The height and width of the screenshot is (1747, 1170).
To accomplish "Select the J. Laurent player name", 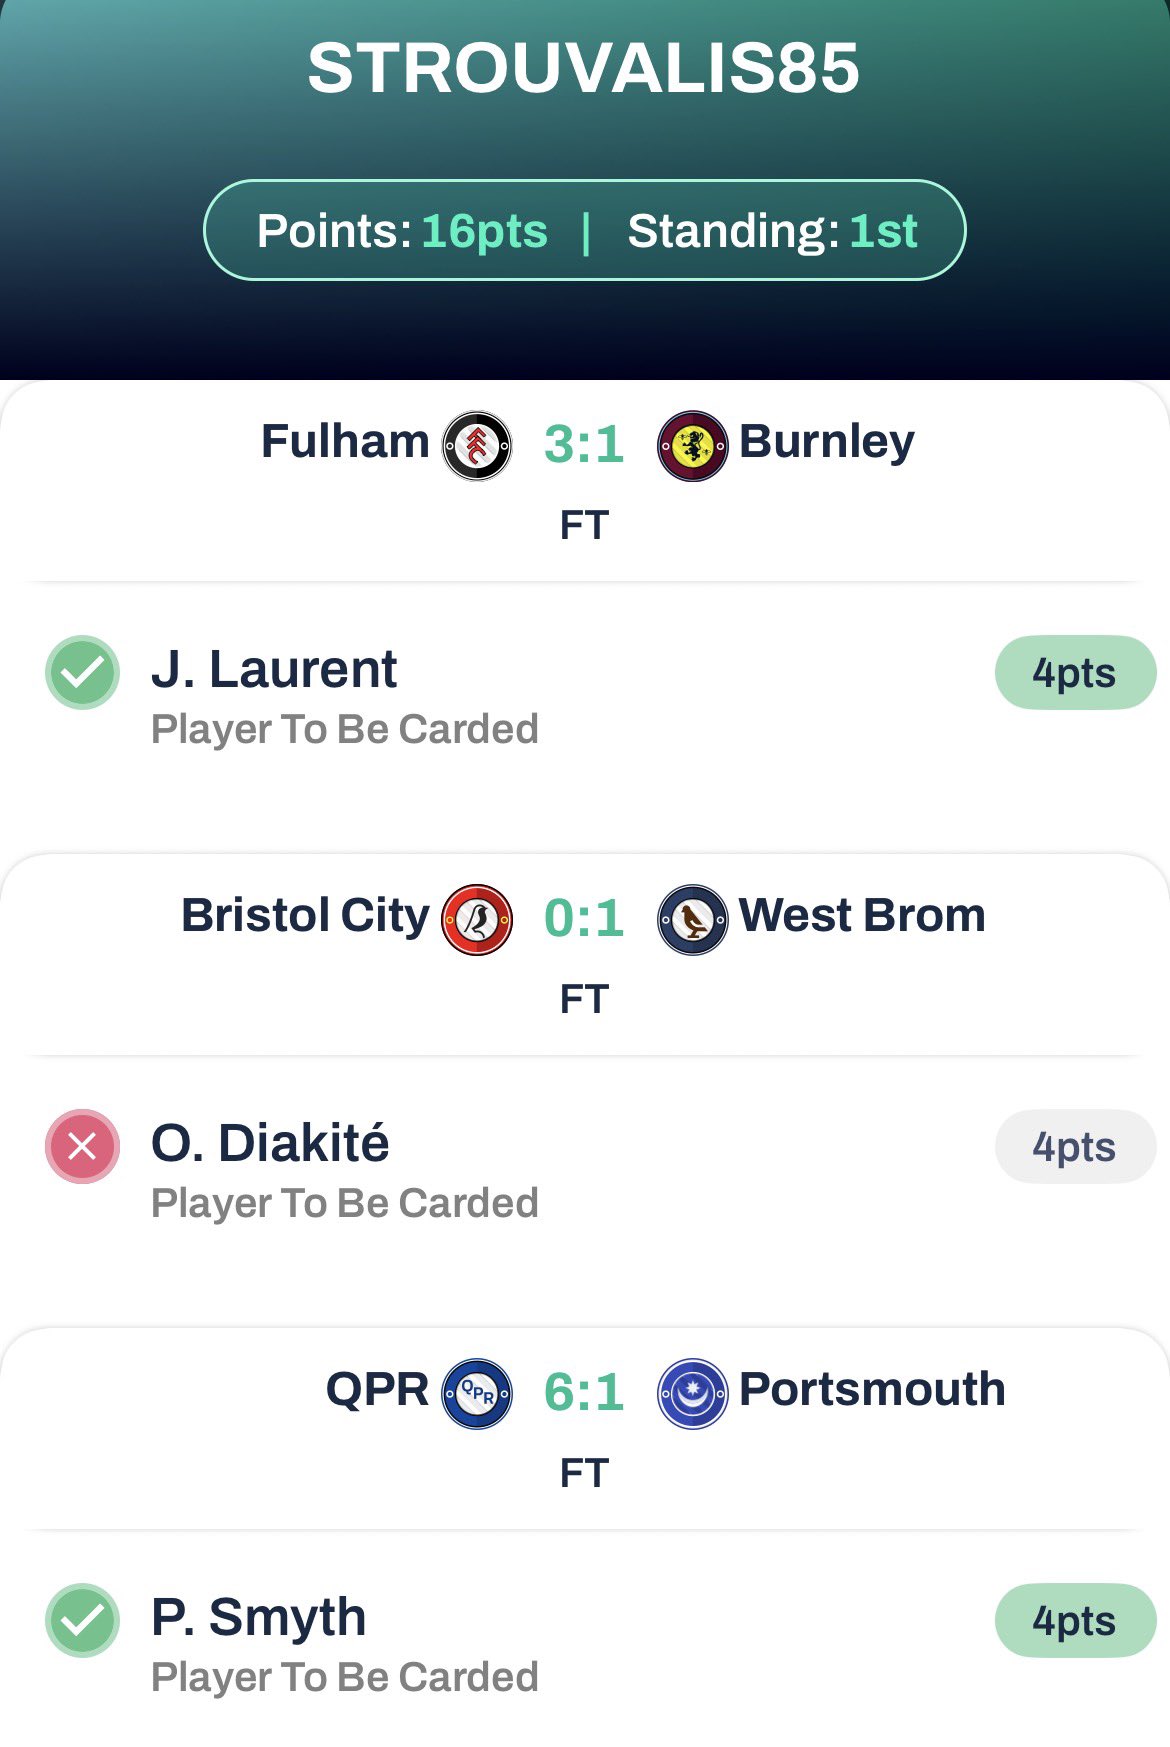I will coord(274,669).
